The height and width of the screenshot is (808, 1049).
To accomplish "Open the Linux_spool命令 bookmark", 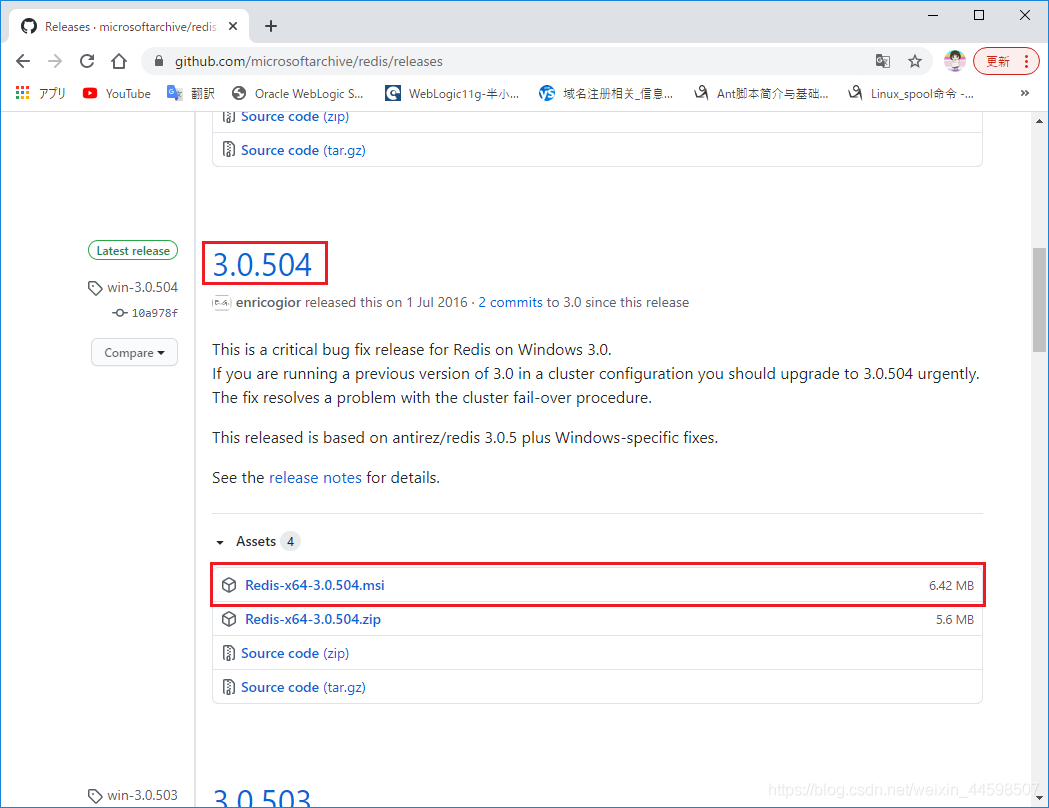I will 911,94.
